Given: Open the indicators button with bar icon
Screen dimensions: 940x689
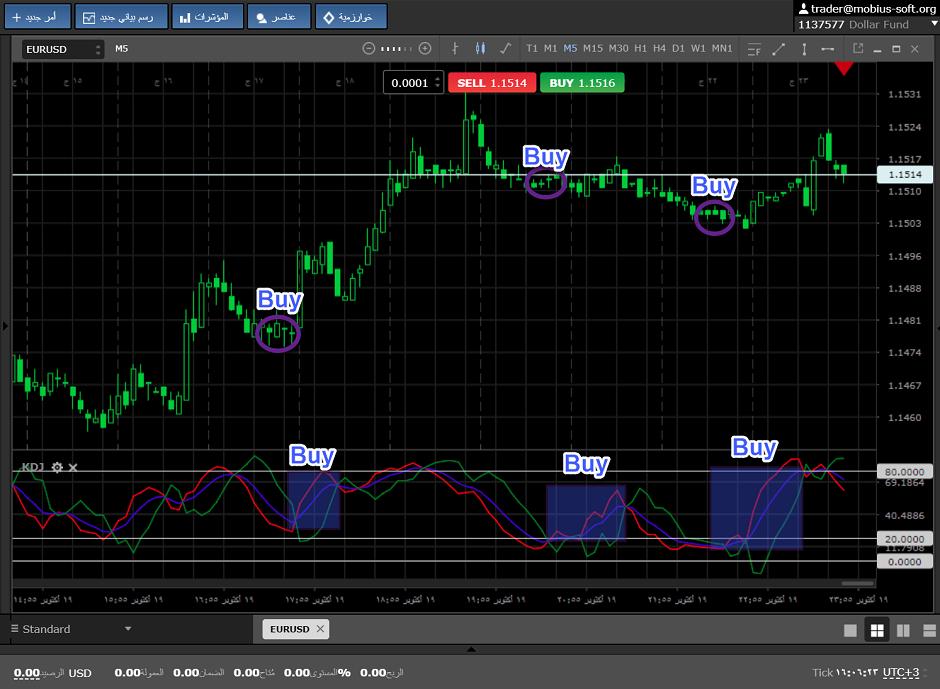Looking at the screenshot, I should click(x=207, y=16).
